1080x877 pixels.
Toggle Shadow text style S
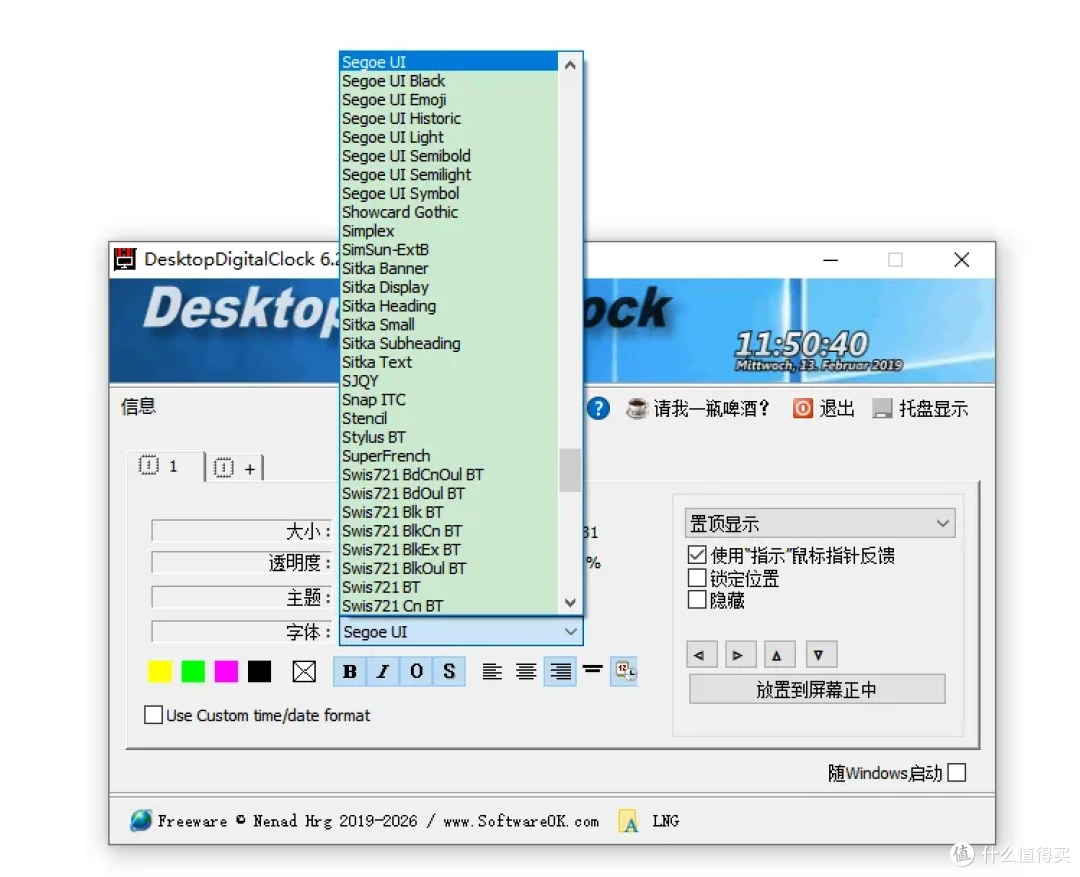(x=449, y=671)
